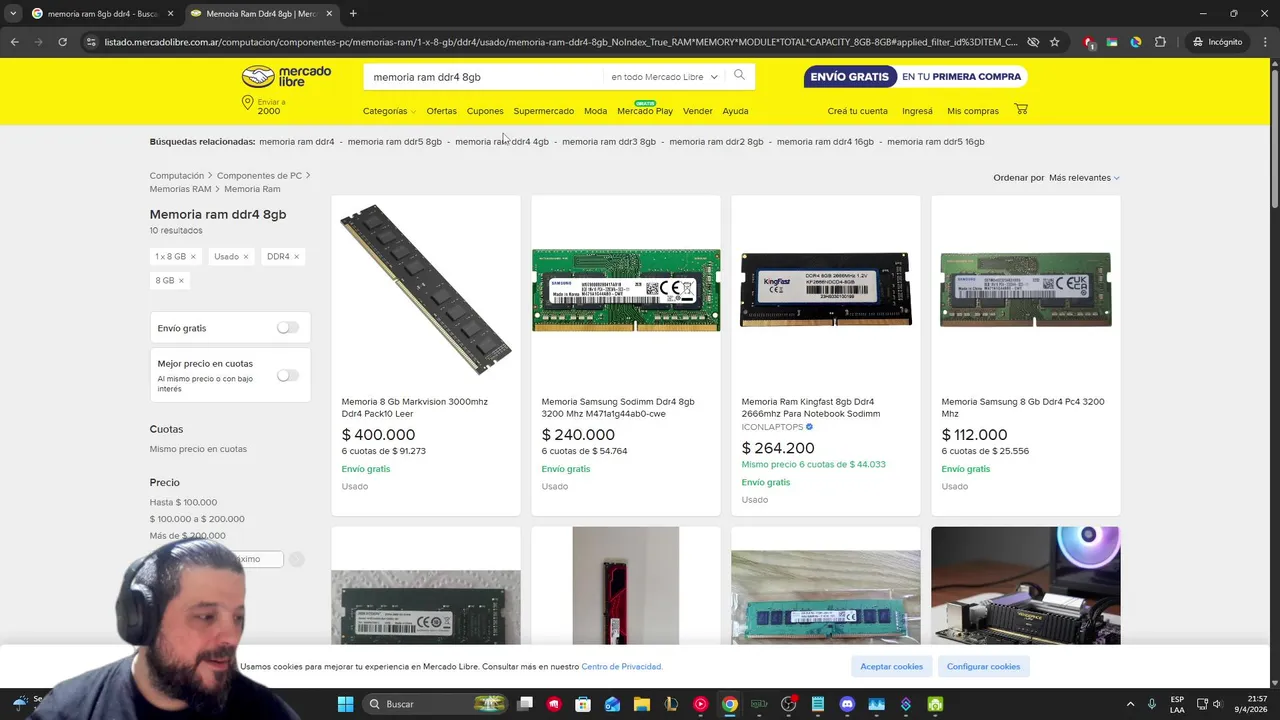
Task: Filter price '$ 100.000 a $ 200.000'
Action: point(197,519)
